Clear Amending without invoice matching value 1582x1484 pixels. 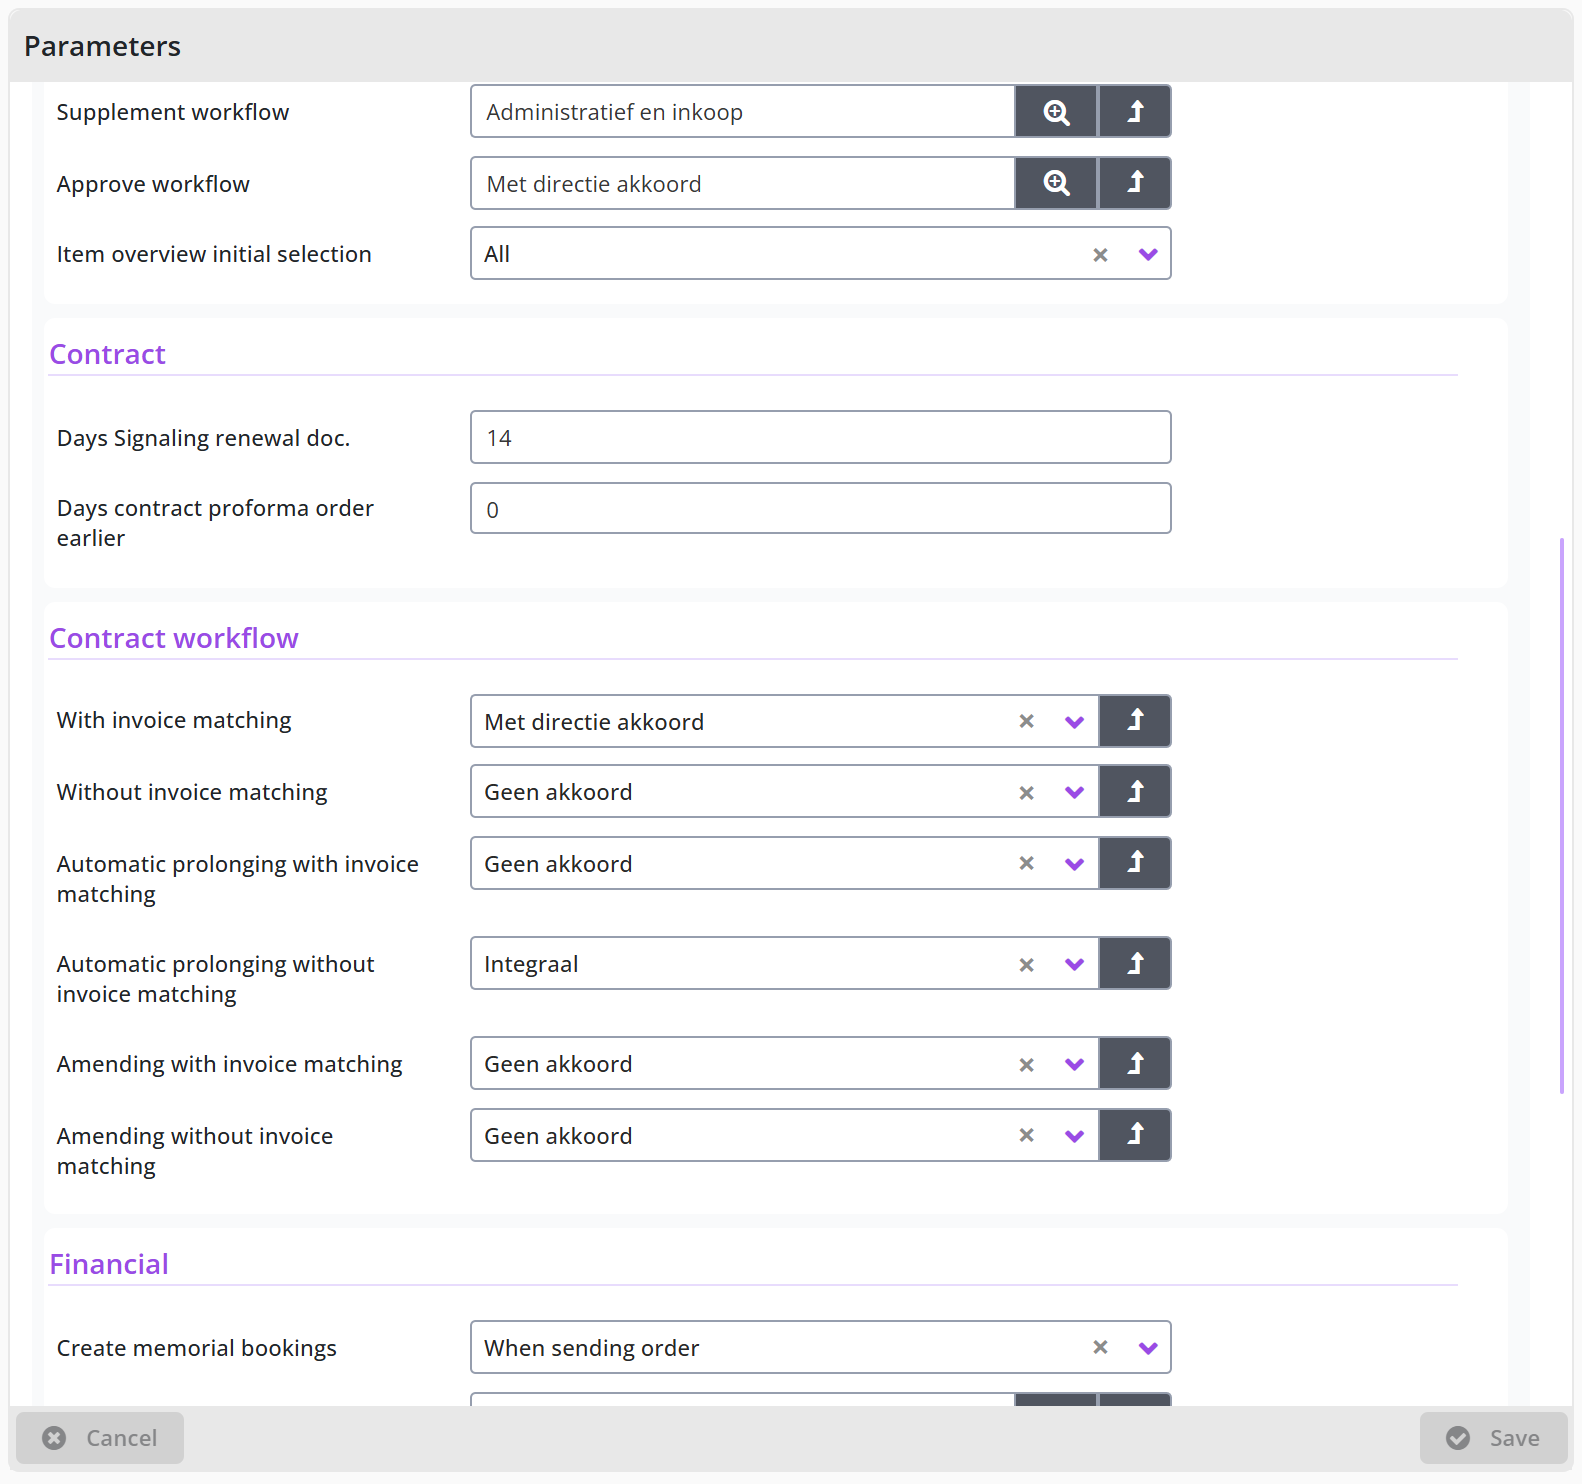coord(1026,1135)
